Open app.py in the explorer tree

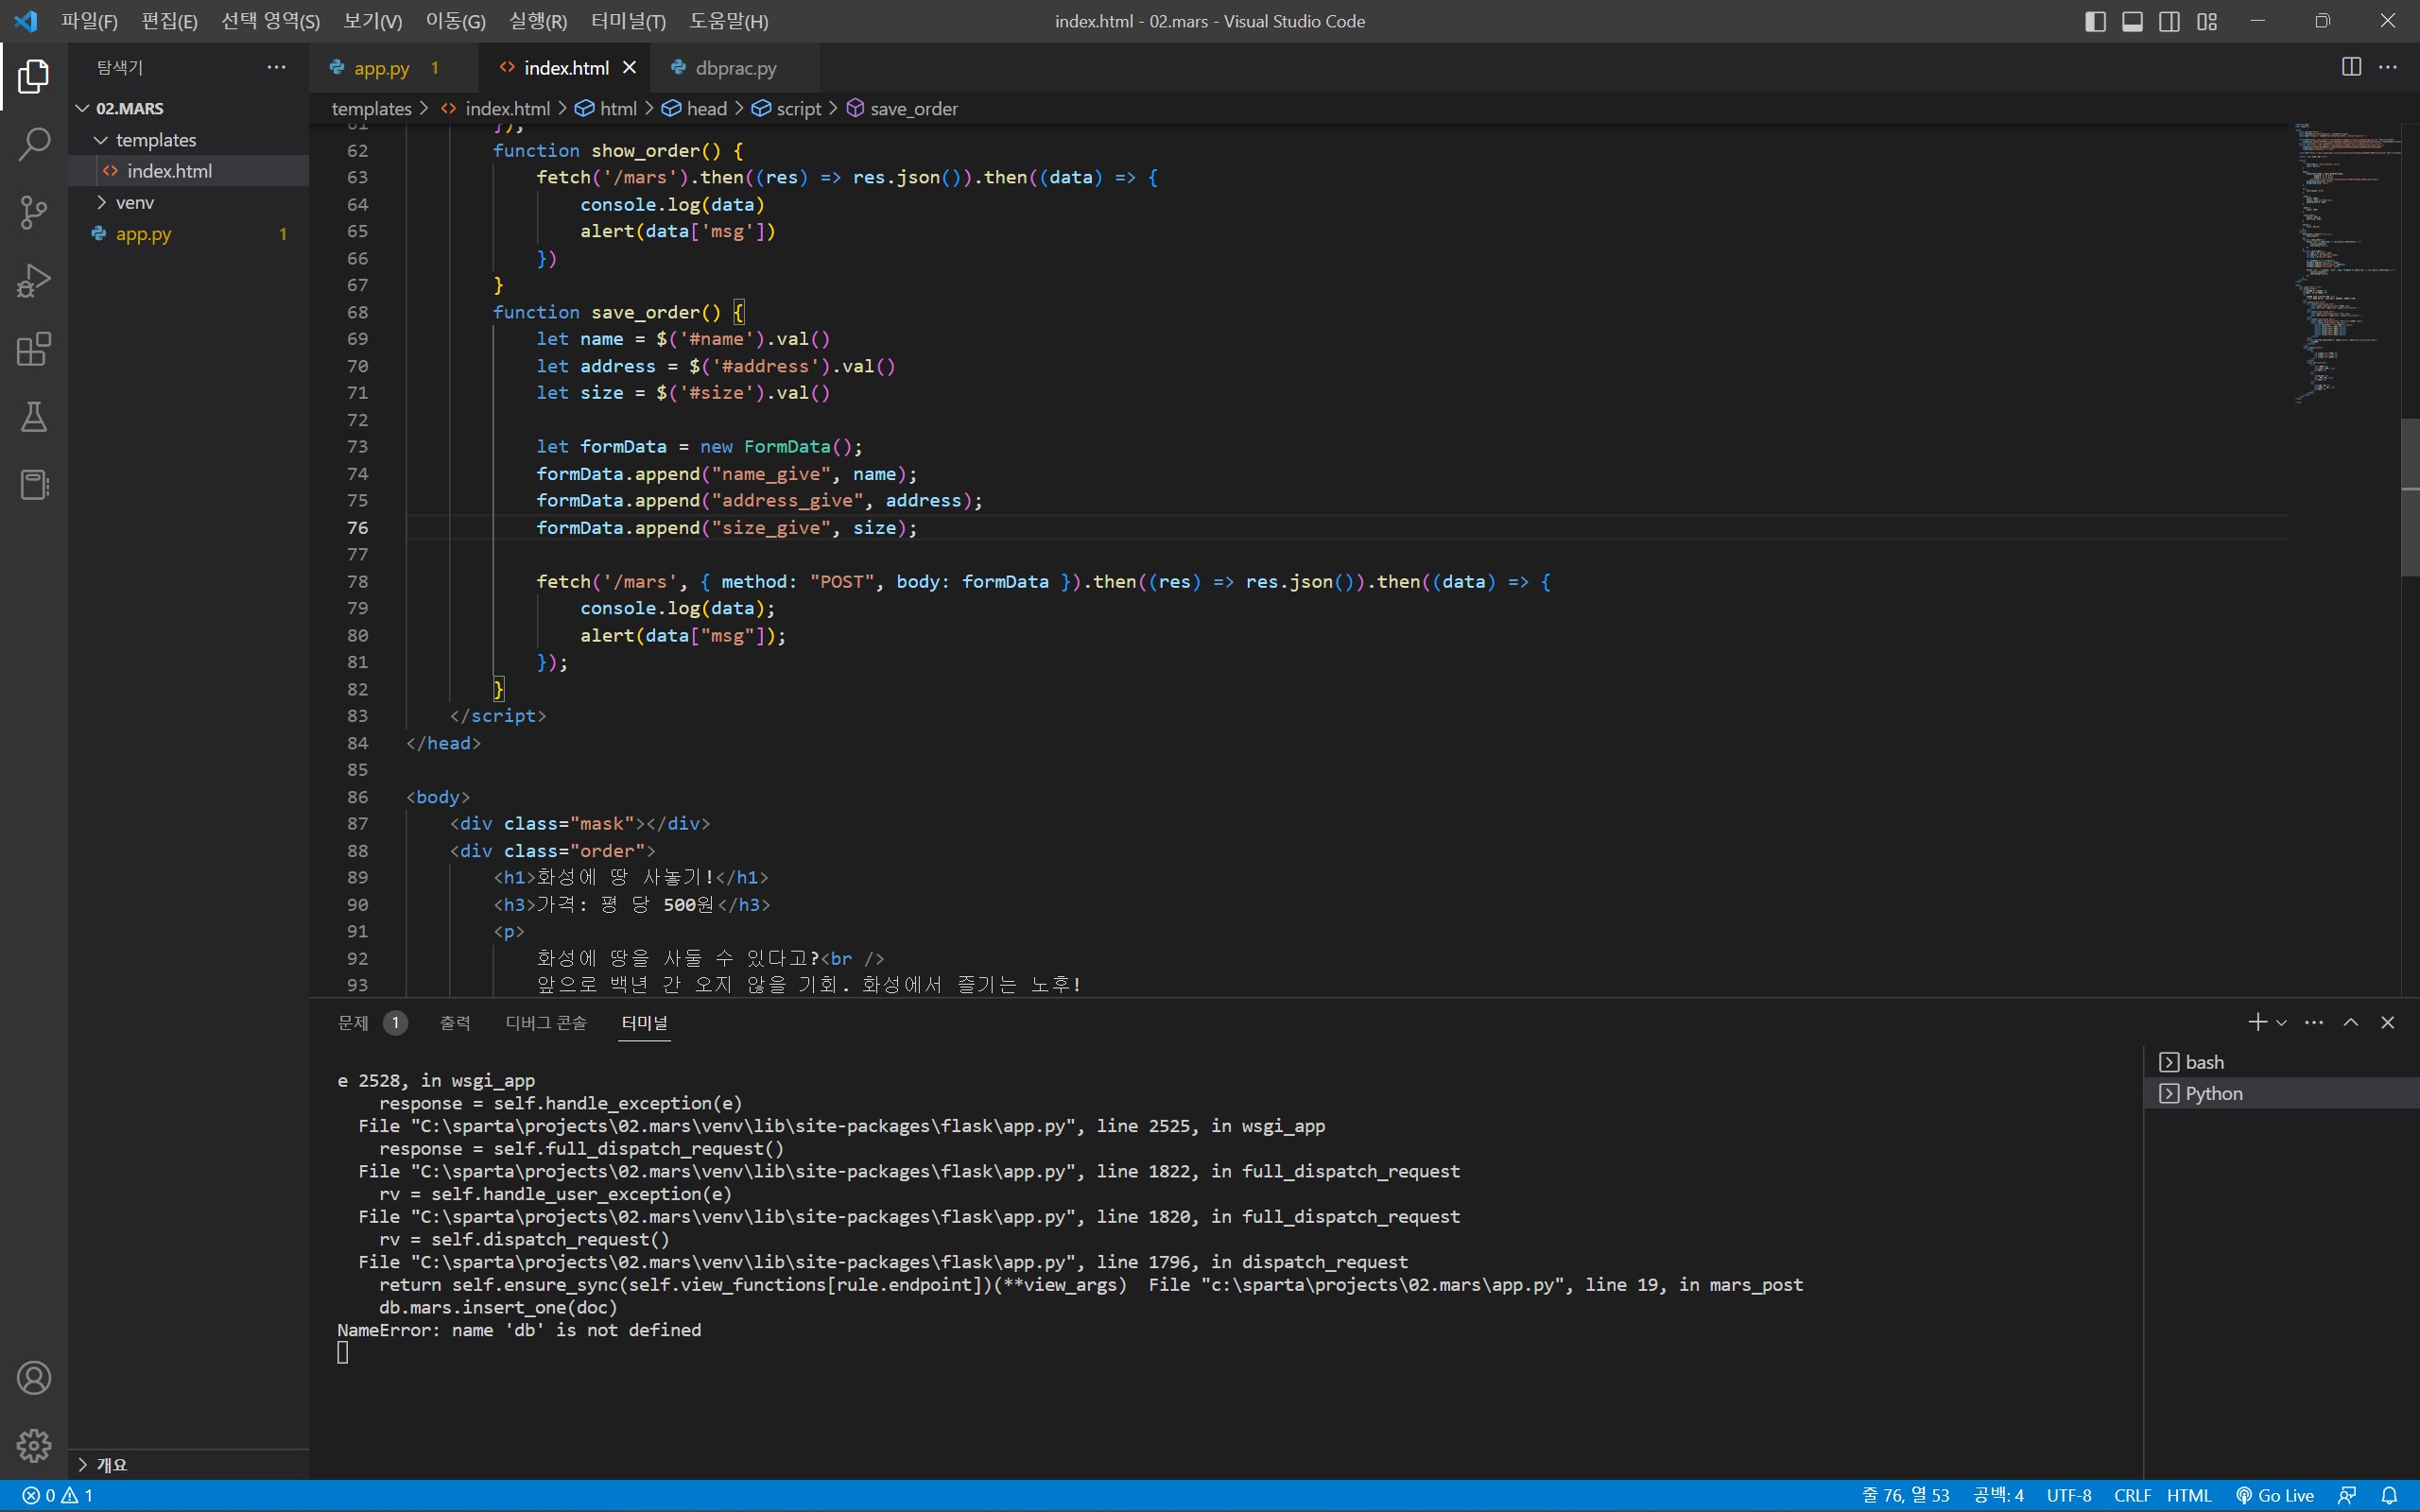189,233
